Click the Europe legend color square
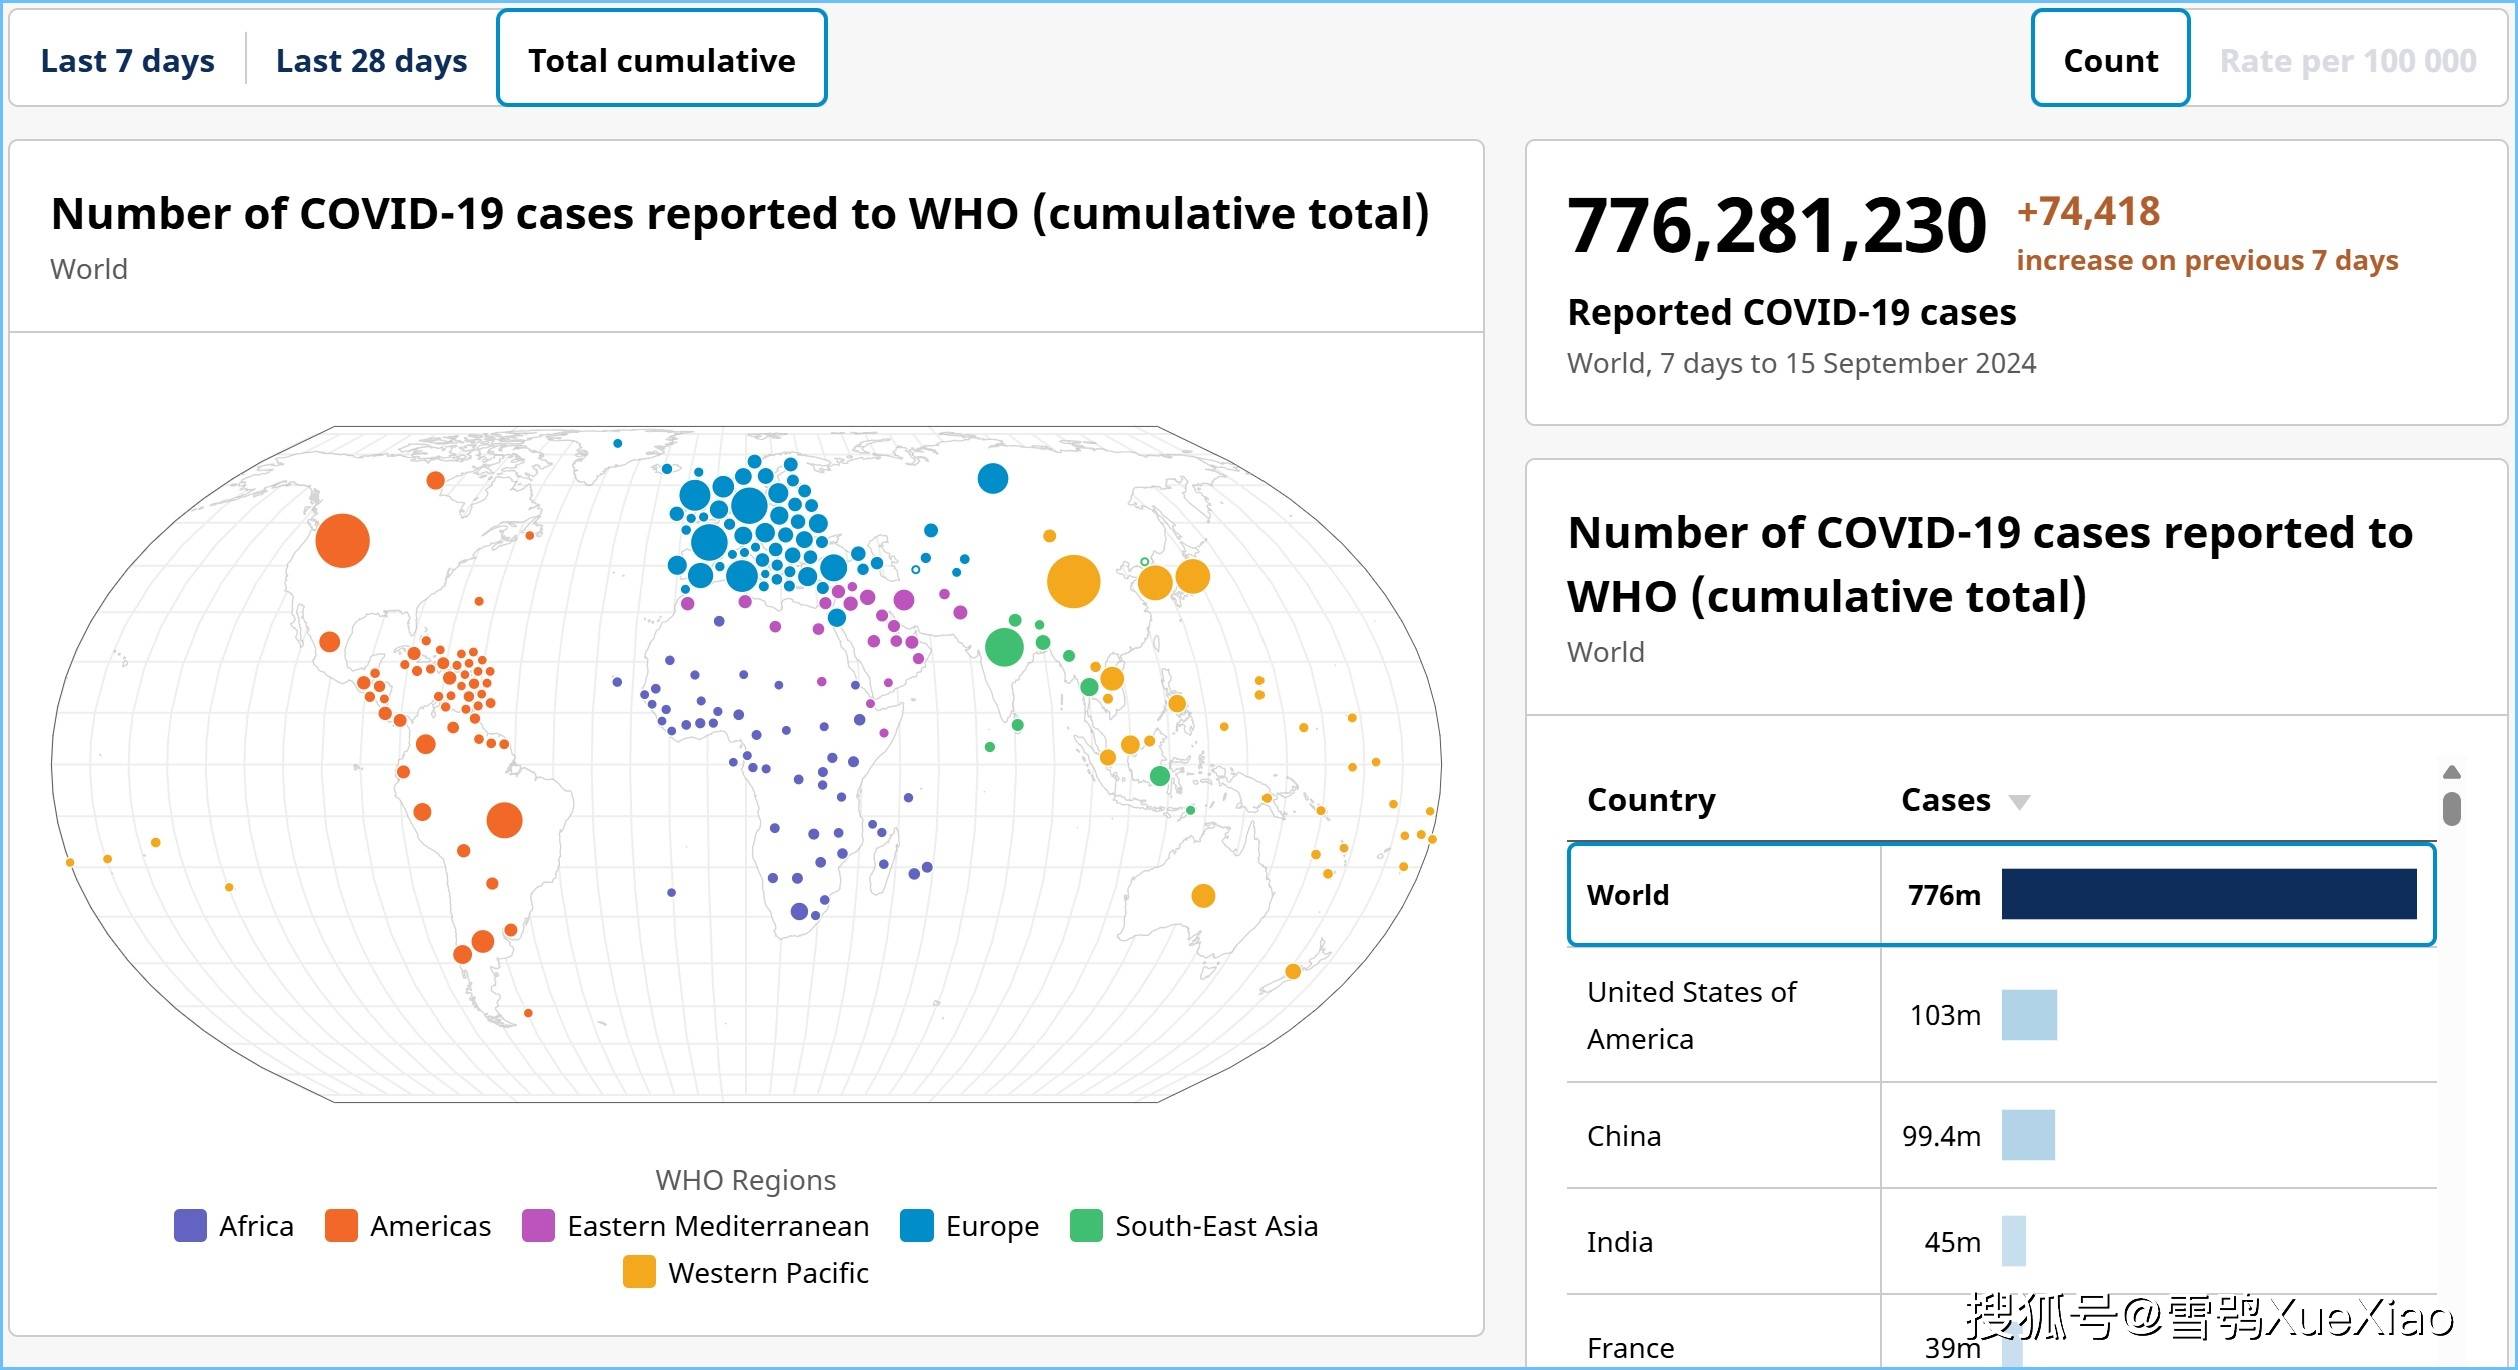 click(916, 1226)
